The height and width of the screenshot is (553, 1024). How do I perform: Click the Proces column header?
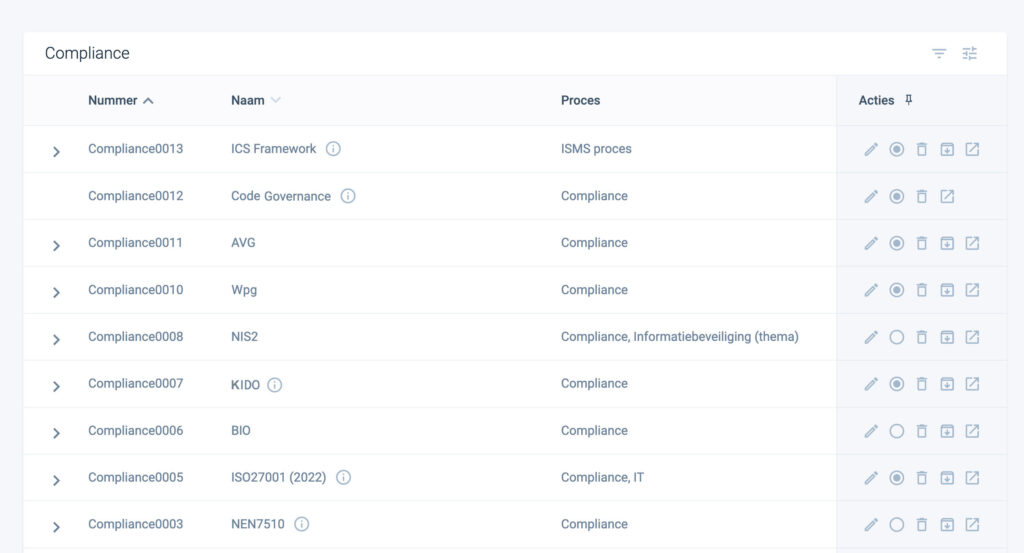pyautogui.click(x=580, y=100)
